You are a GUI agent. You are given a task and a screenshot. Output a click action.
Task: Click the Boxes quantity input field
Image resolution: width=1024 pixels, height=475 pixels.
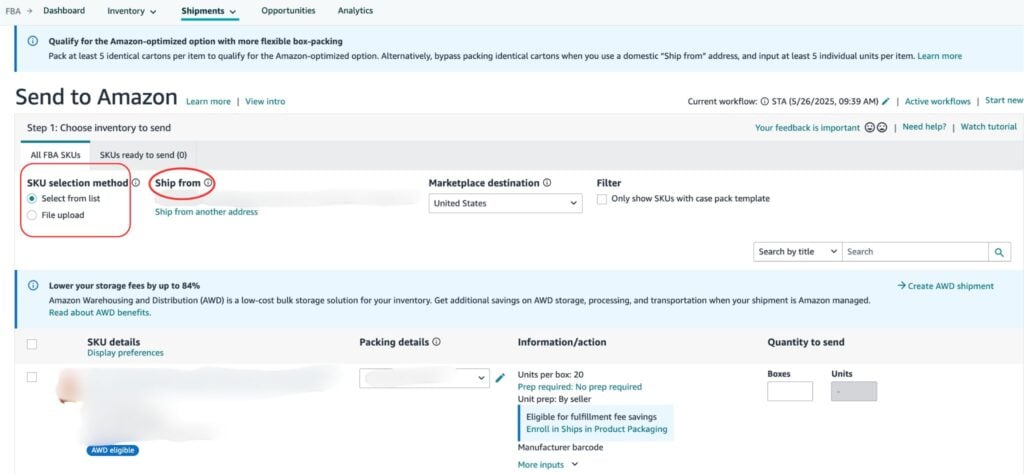coord(789,391)
